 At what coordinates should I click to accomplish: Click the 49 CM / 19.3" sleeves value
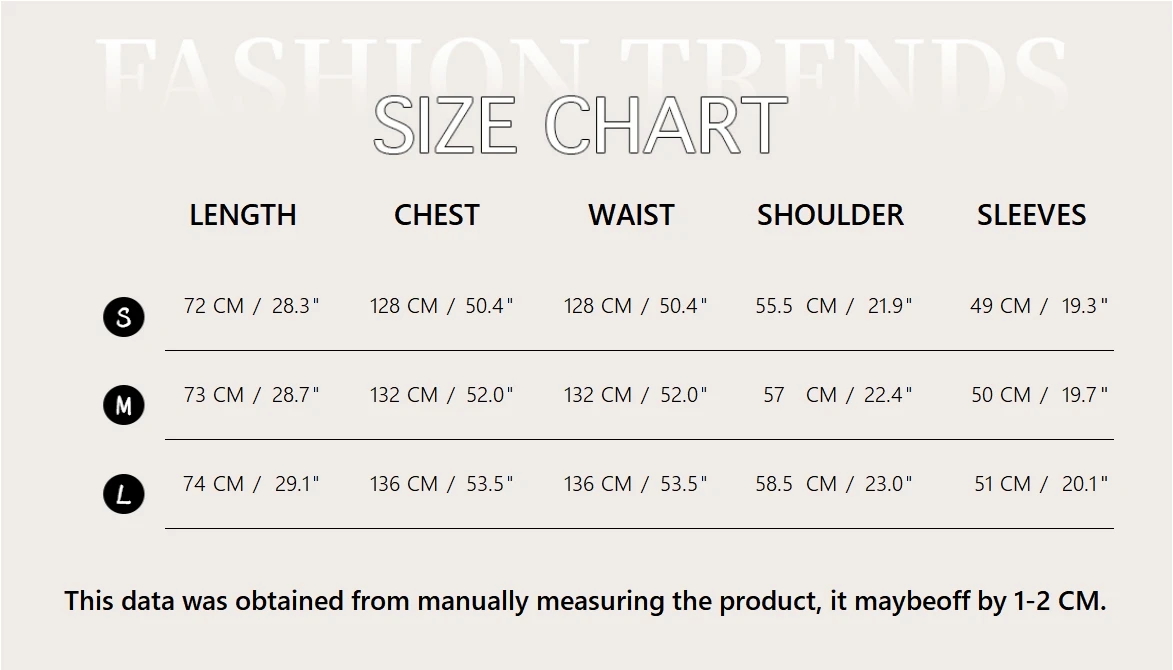pos(1038,306)
